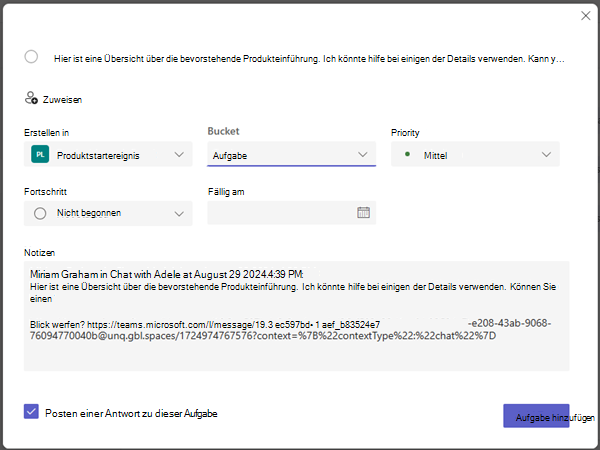
Task: Toggle Posten einer Antwort zu dieser Aufgabe checkbox
Action: (31, 412)
